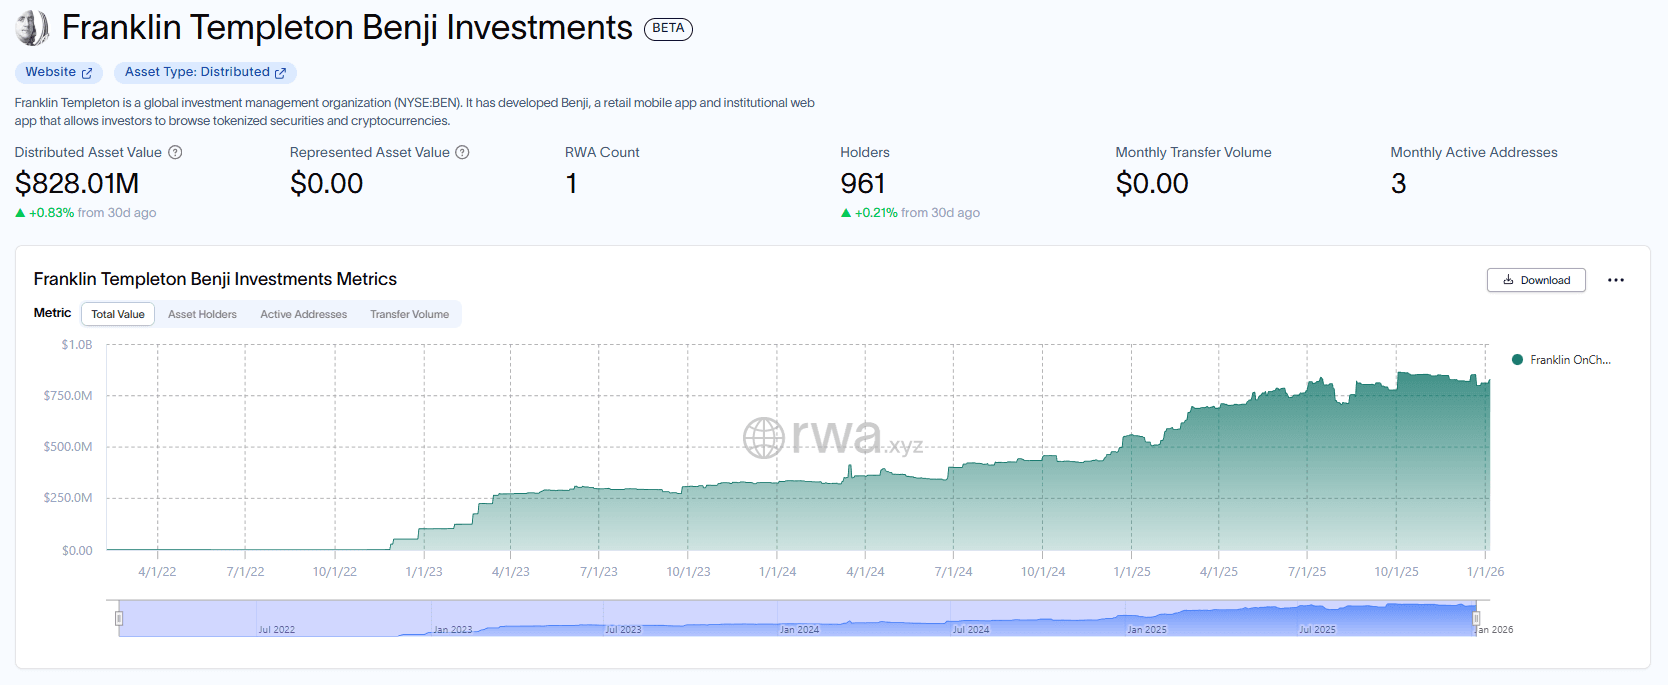Open the chart's three-dot options menu
This screenshot has height=685, width=1668.
[x=1616, y=280]
